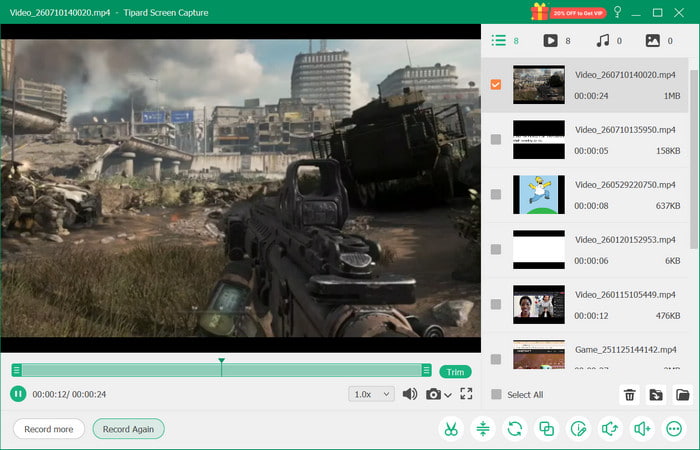Change playback speed from 1.0x
The image size is (700, 450).
[371, 394]
